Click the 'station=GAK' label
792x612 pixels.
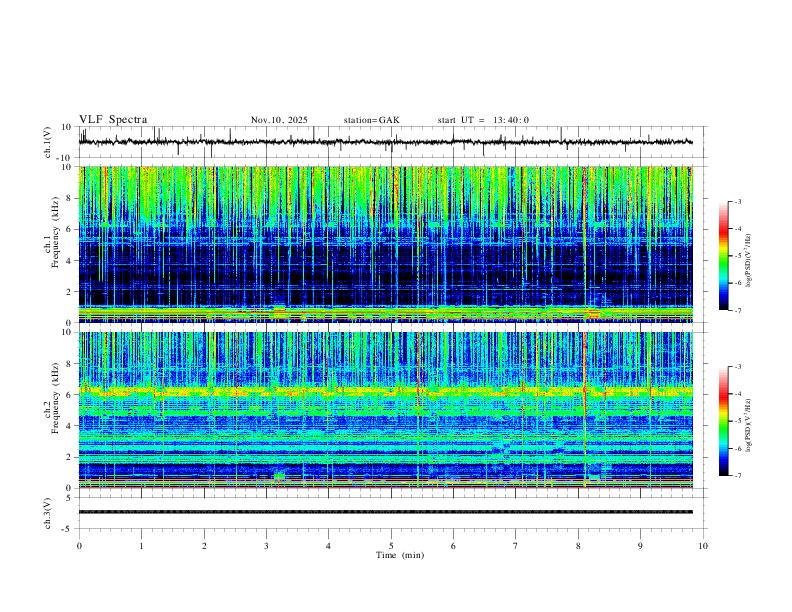pos(371,120)
